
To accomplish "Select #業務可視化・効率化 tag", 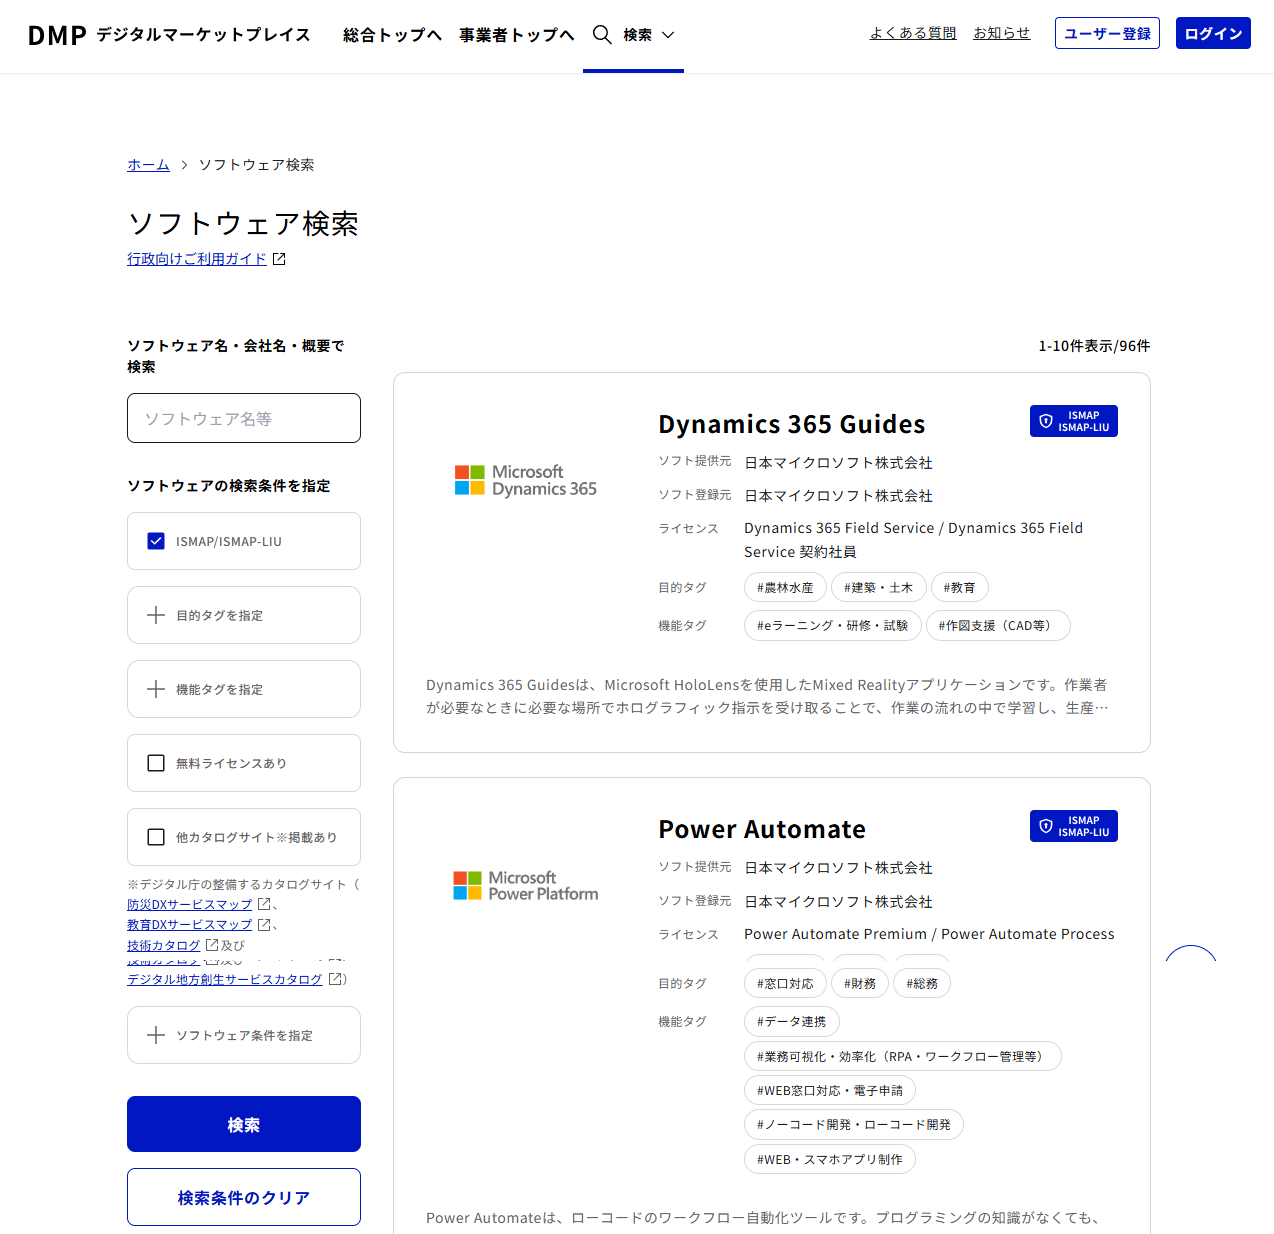I will point(902,1056).
